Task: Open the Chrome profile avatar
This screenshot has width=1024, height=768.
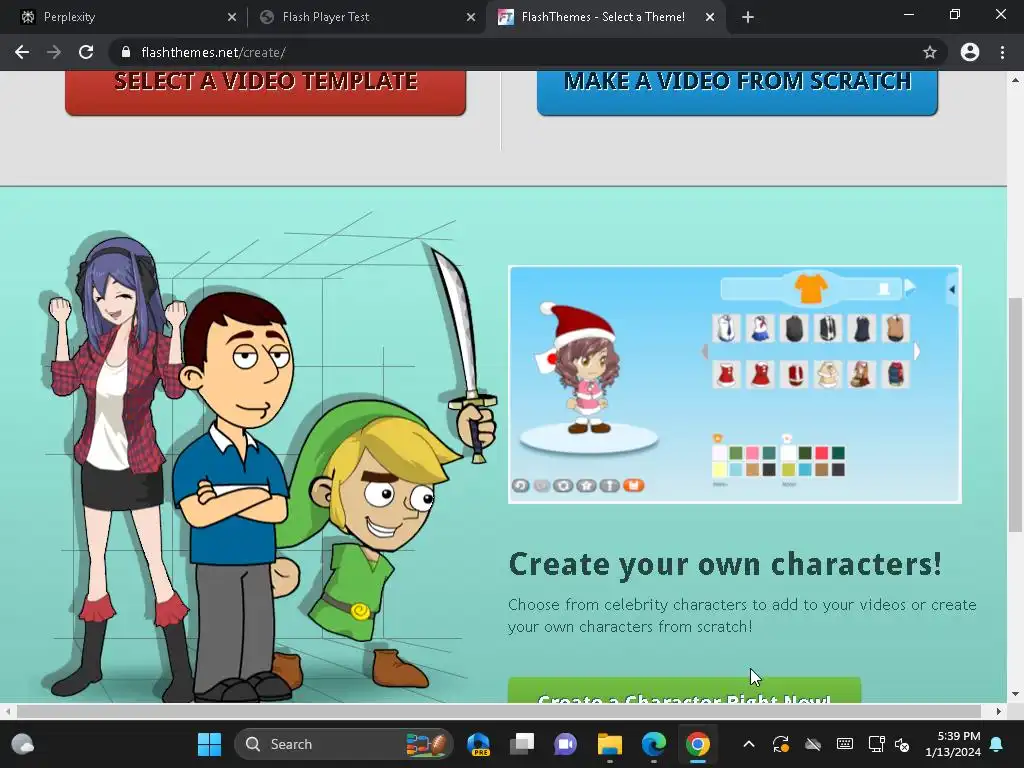Action: click(970, 52)
